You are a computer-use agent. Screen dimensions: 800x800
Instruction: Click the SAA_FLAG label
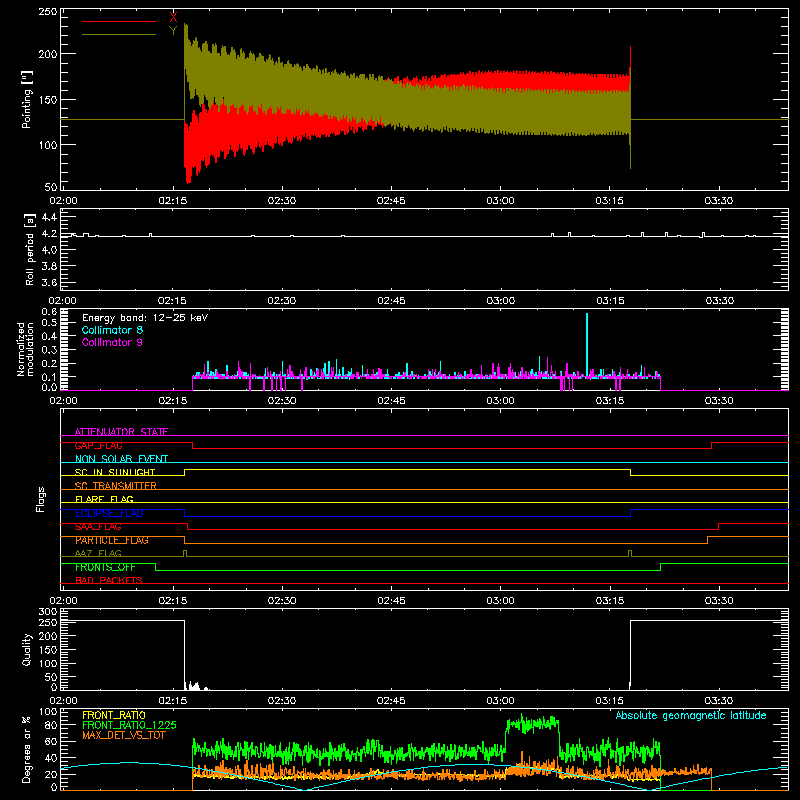[98, 527]
